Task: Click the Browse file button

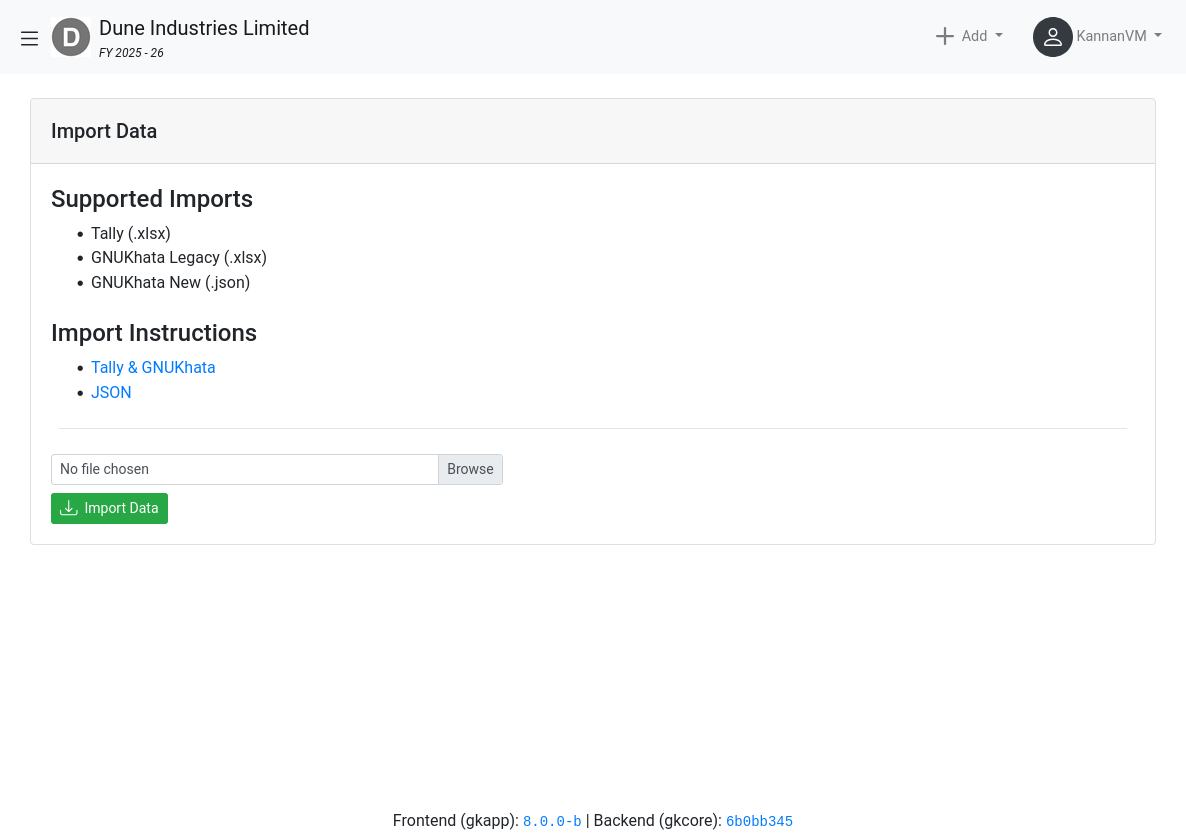Action: pyautogui.click(x=470, y=470)
